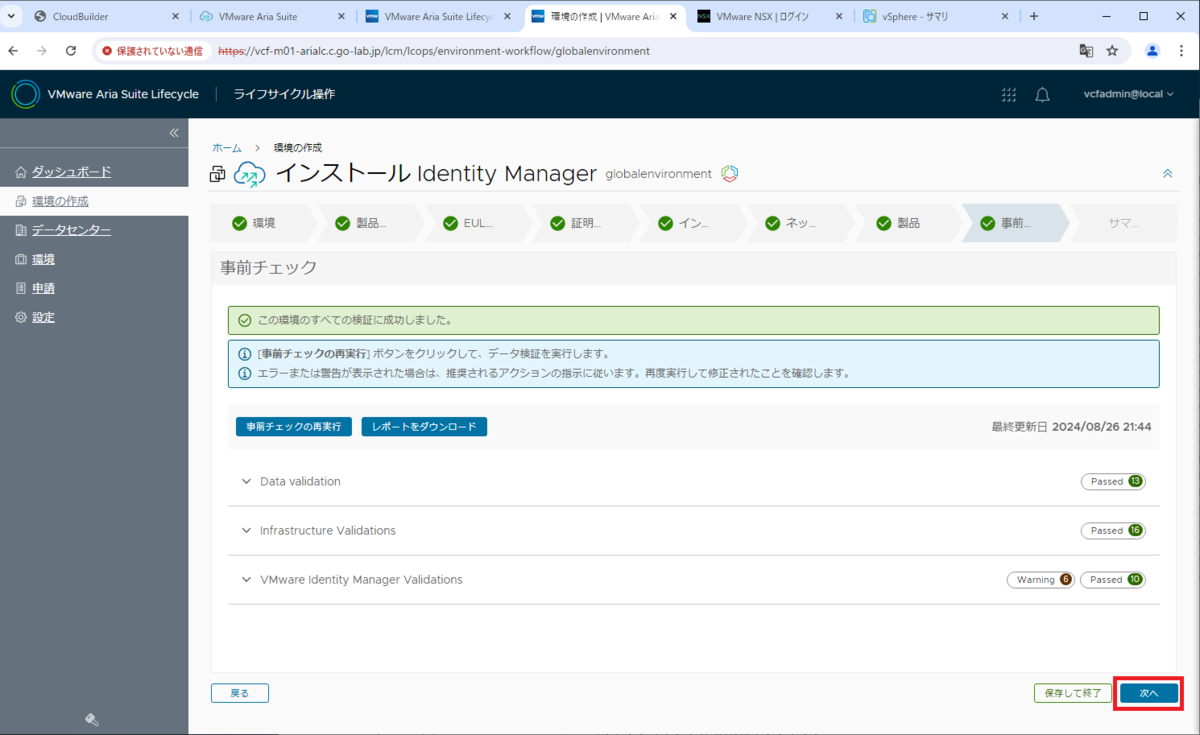Screen dimensions: 1200x735
Task: Close the CloudBuilder browser tab
Action: tap(175, 16)
